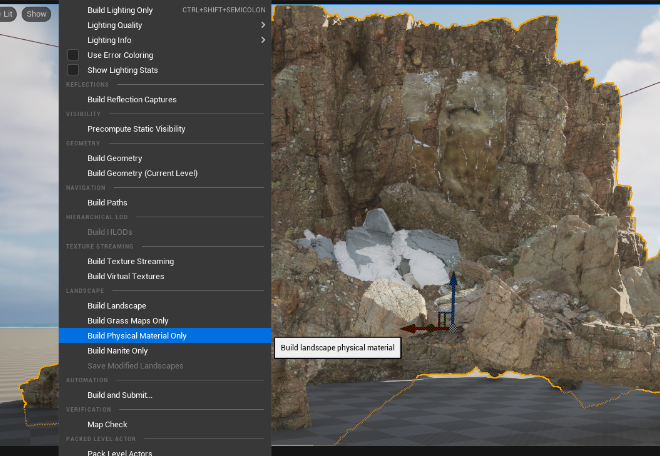Select Build Virtual Textures
This screenshot has width=660, height=456.
pos(125,276)
